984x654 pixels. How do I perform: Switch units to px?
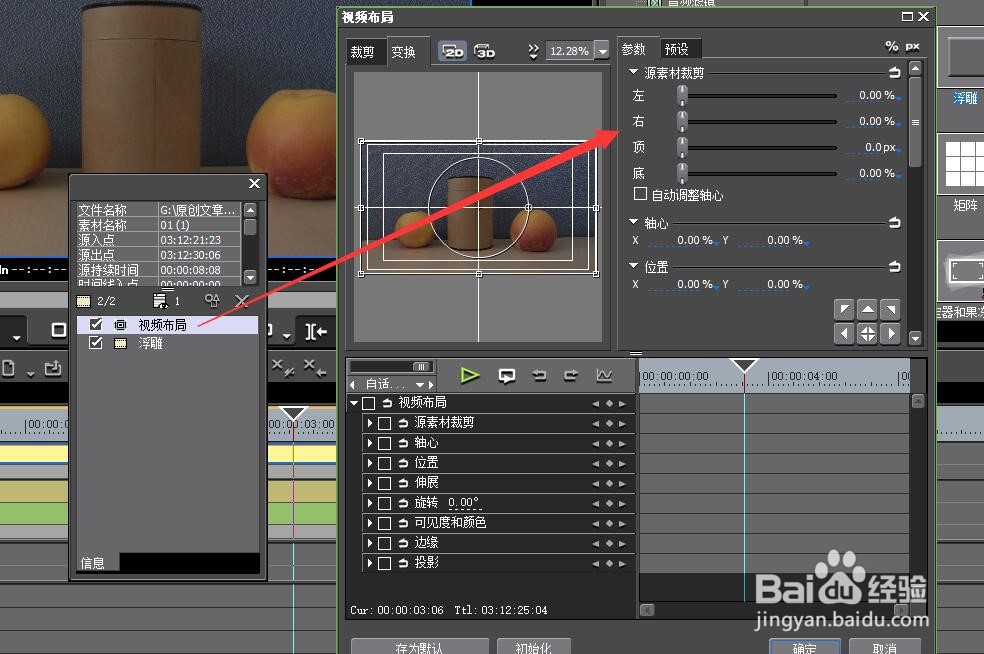(912, 46)
